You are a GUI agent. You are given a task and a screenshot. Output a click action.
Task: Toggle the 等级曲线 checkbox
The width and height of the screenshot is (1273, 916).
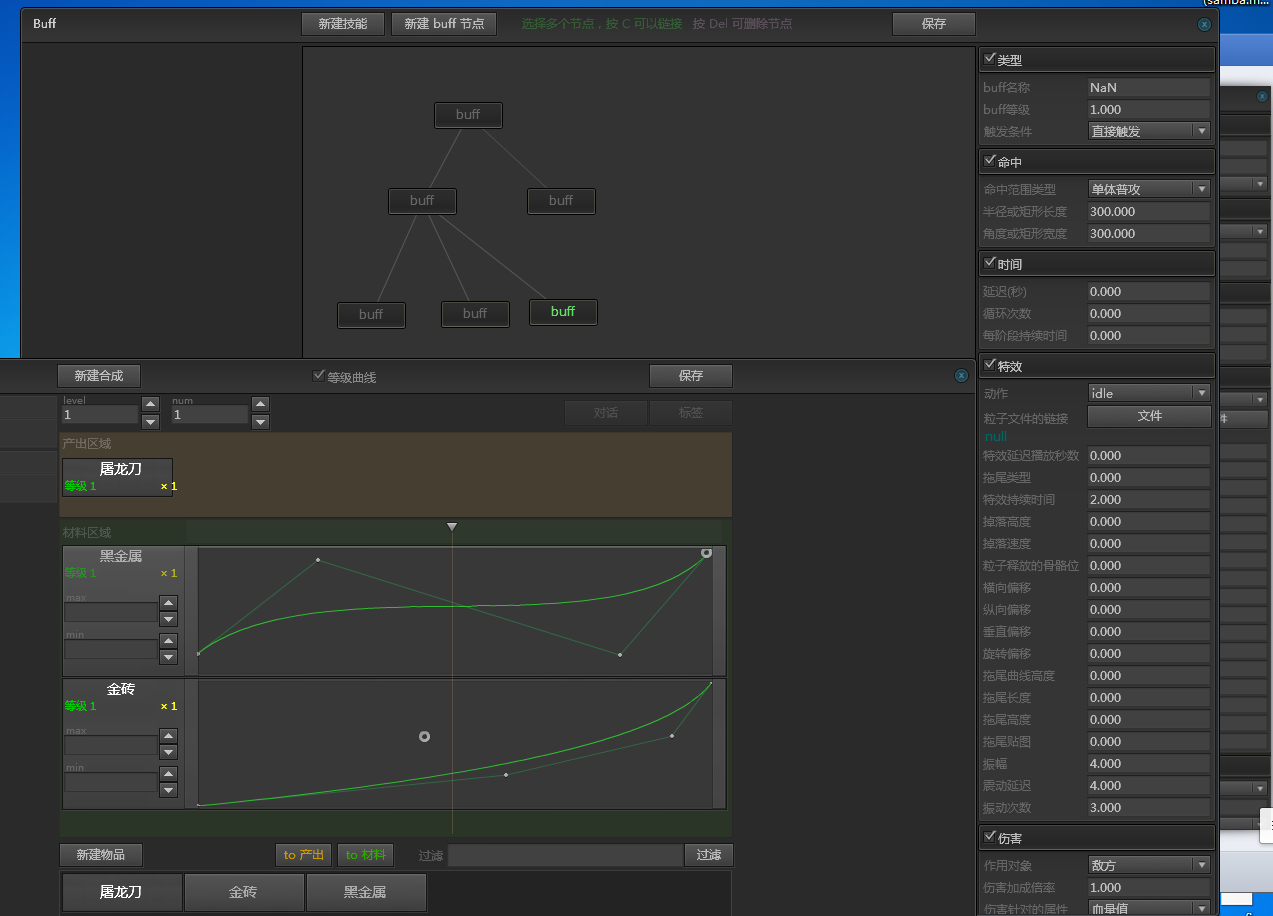pyautogui.click(x=319, y=376)
